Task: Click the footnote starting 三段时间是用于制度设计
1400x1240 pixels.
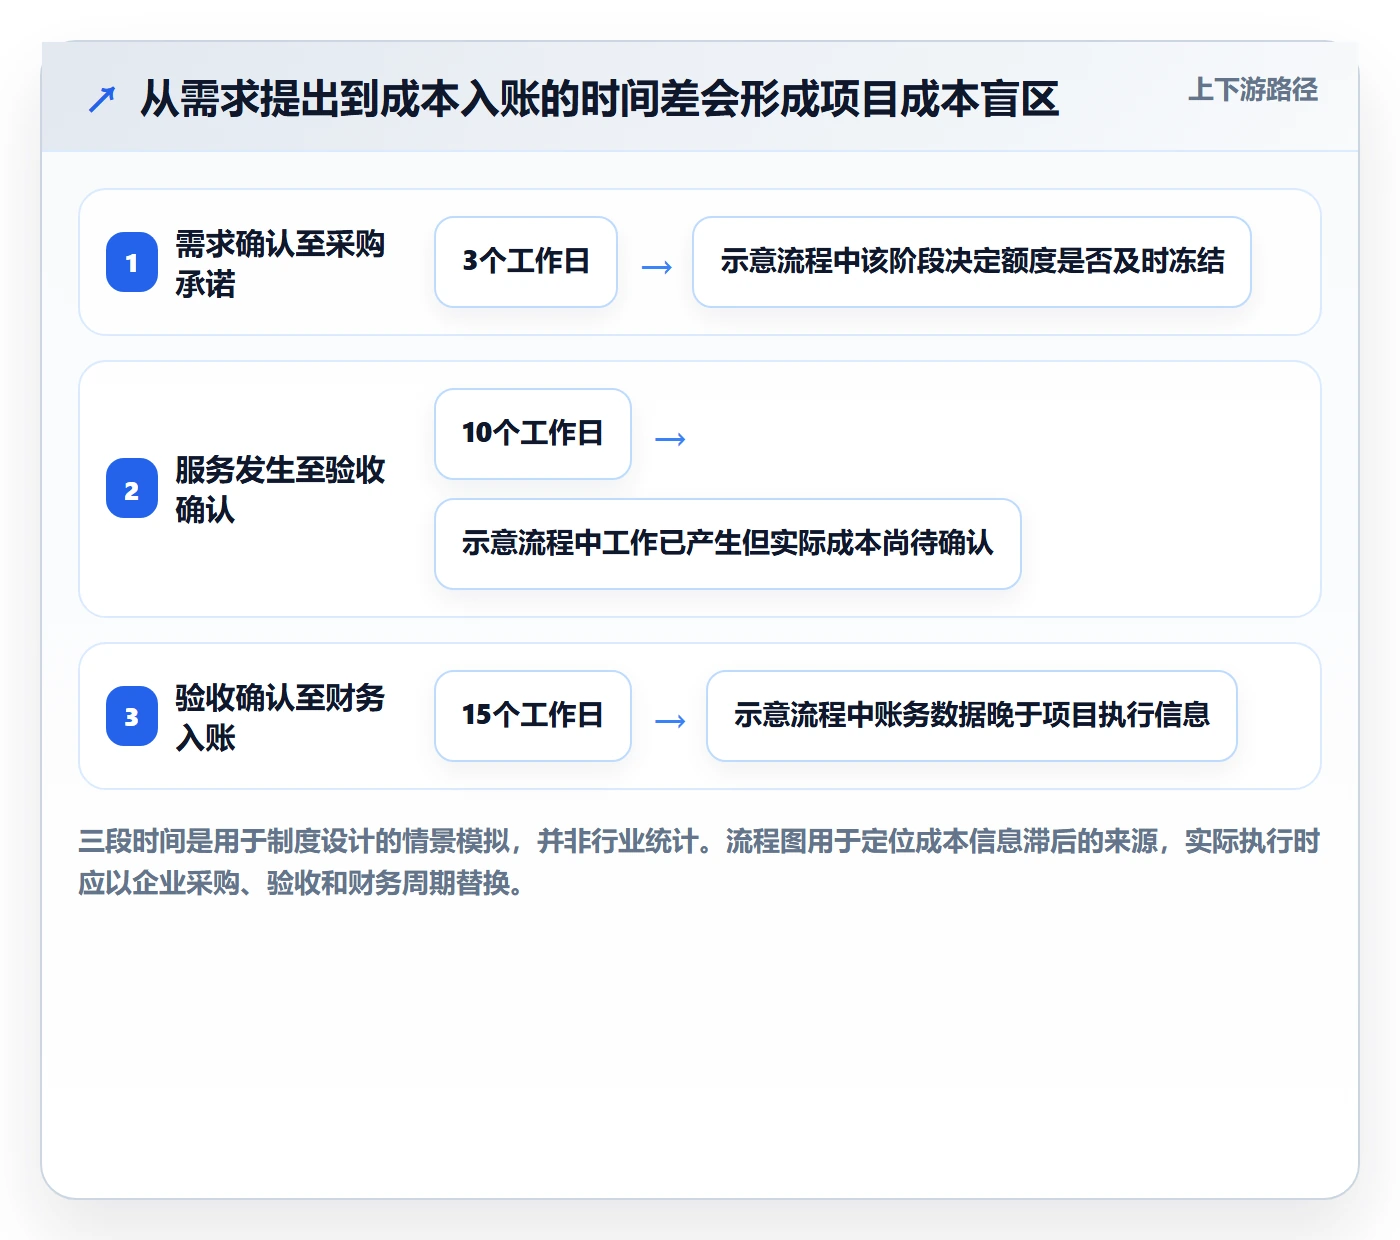Action: coord(699,862)
